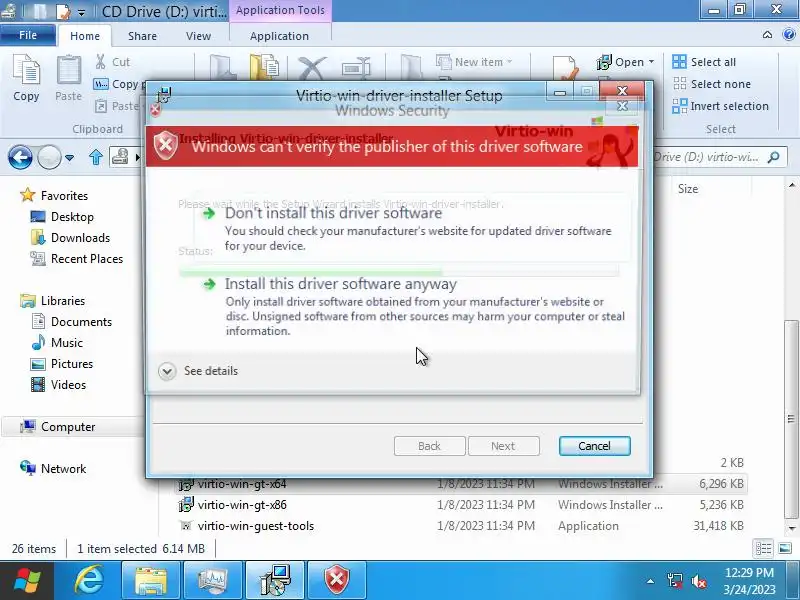This screenshot has width=800, height=600.
Task: Select the virtio-win-guest-tools file
Action: click(x=255, y=526)
